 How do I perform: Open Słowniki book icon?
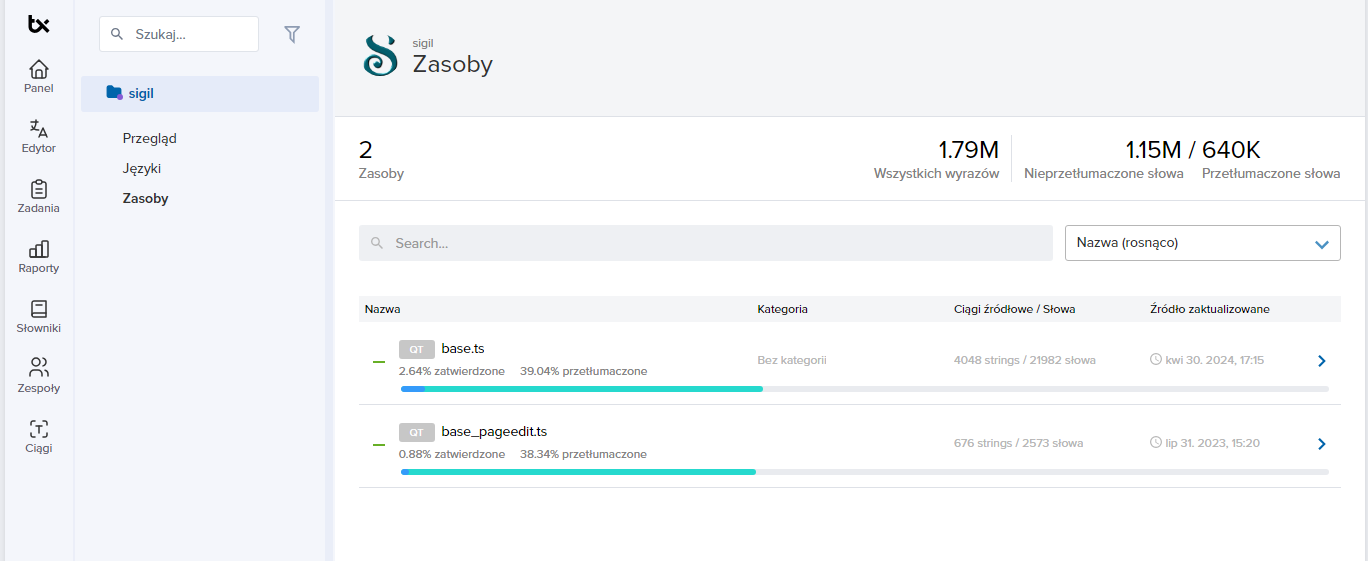[39, 309]
